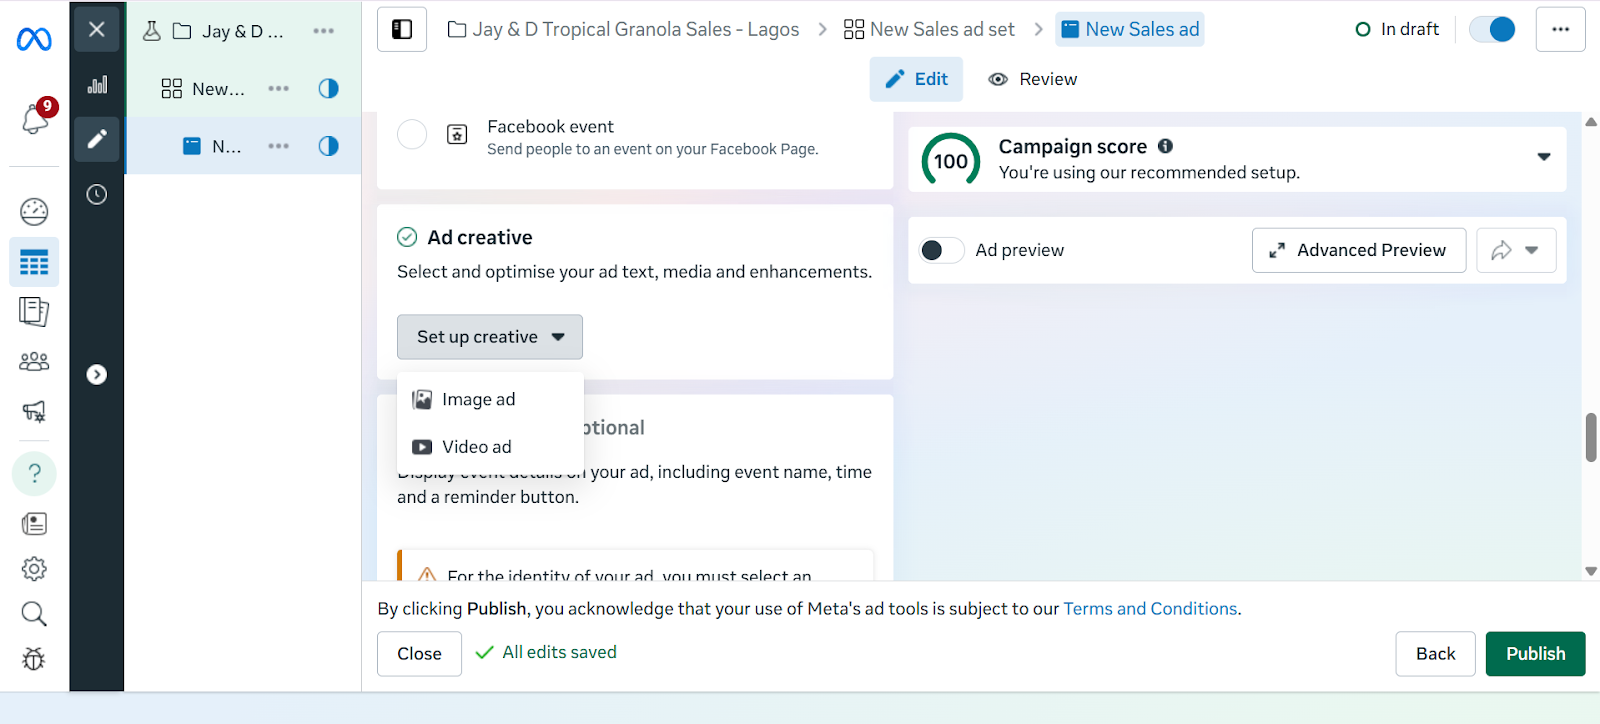Click the bug report icon
This screenshot has height=724, width=1600.
tap(34, 659)
